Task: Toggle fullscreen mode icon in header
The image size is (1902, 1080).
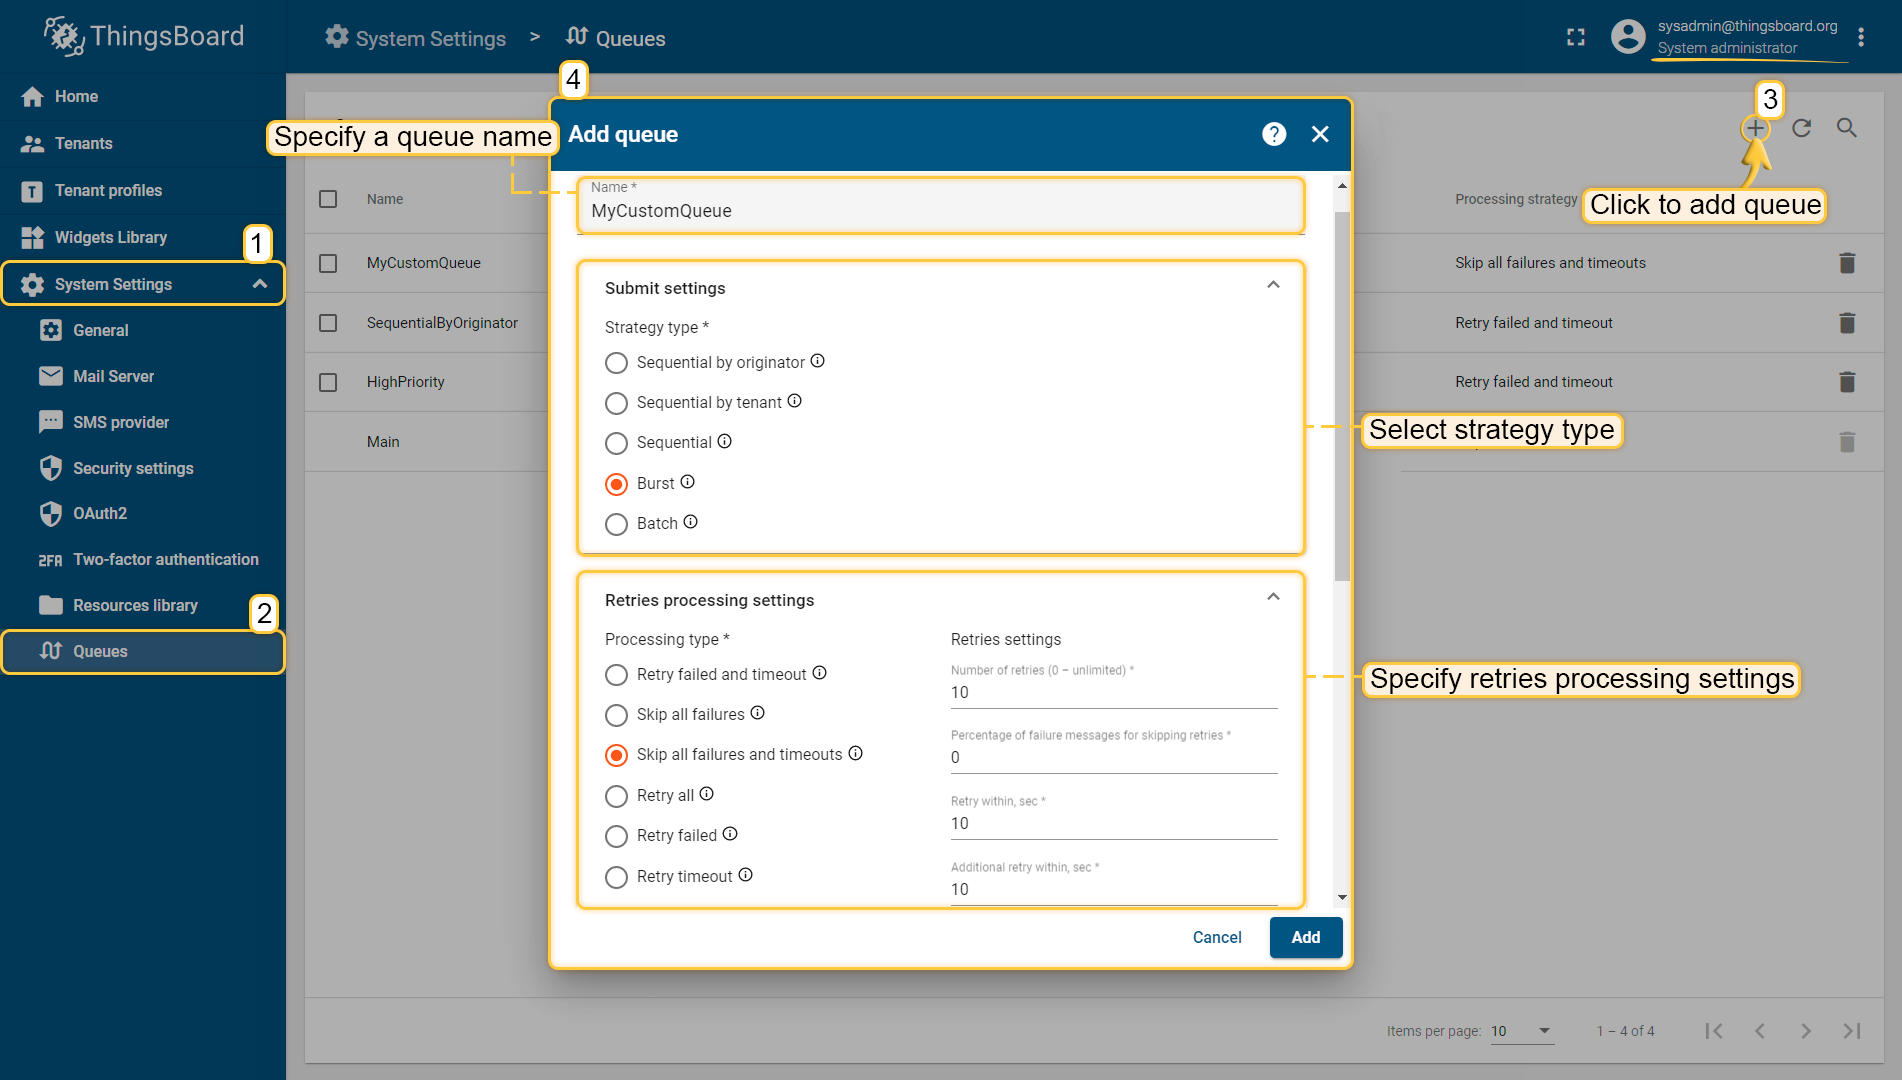Action: click(1576, 38)
